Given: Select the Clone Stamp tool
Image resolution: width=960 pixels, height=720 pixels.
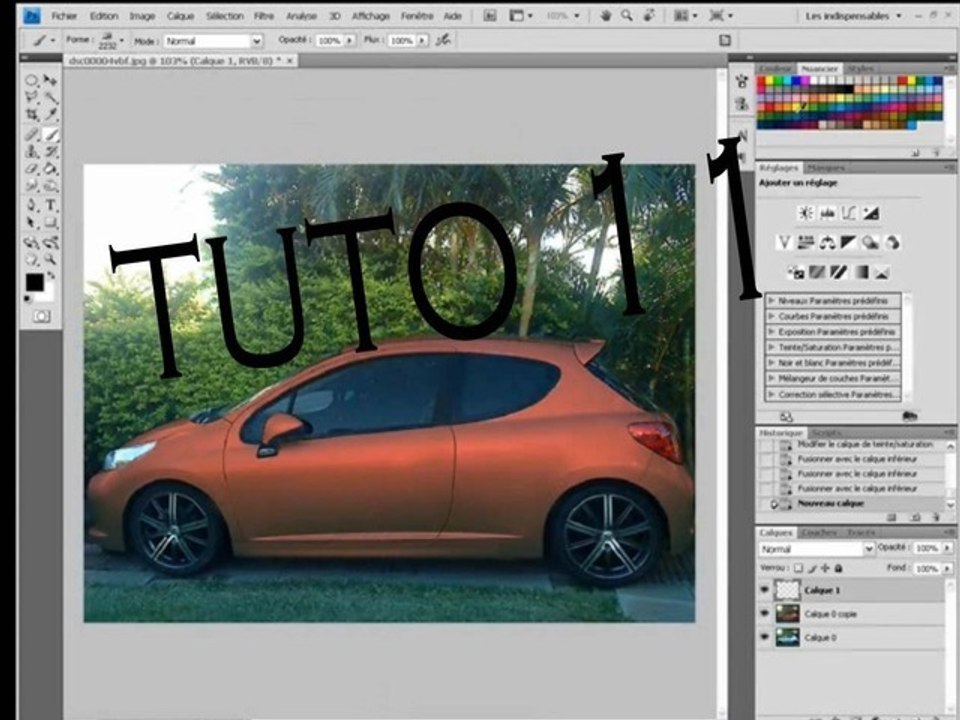Looking at the screenshot, I should point(32,151).
